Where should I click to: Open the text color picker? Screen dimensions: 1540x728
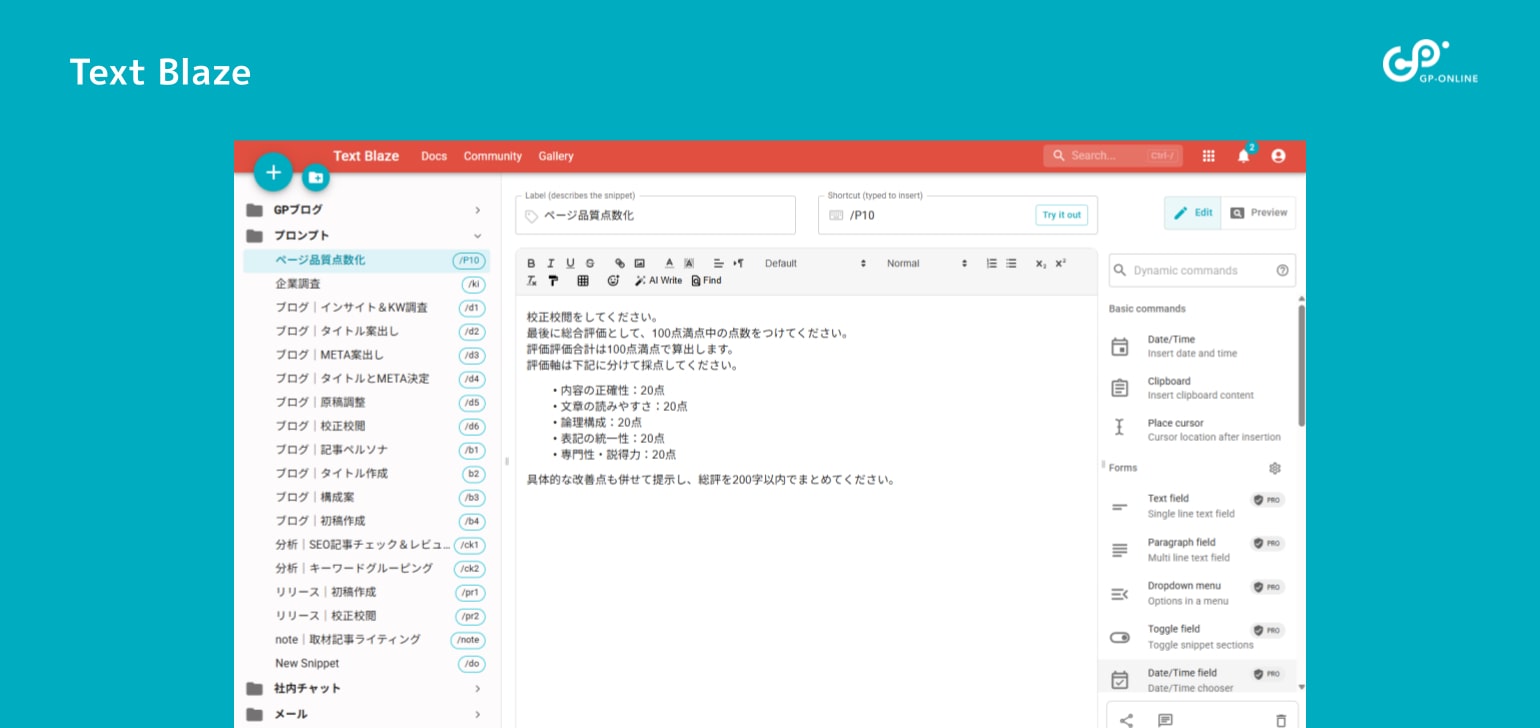point(669,263)
